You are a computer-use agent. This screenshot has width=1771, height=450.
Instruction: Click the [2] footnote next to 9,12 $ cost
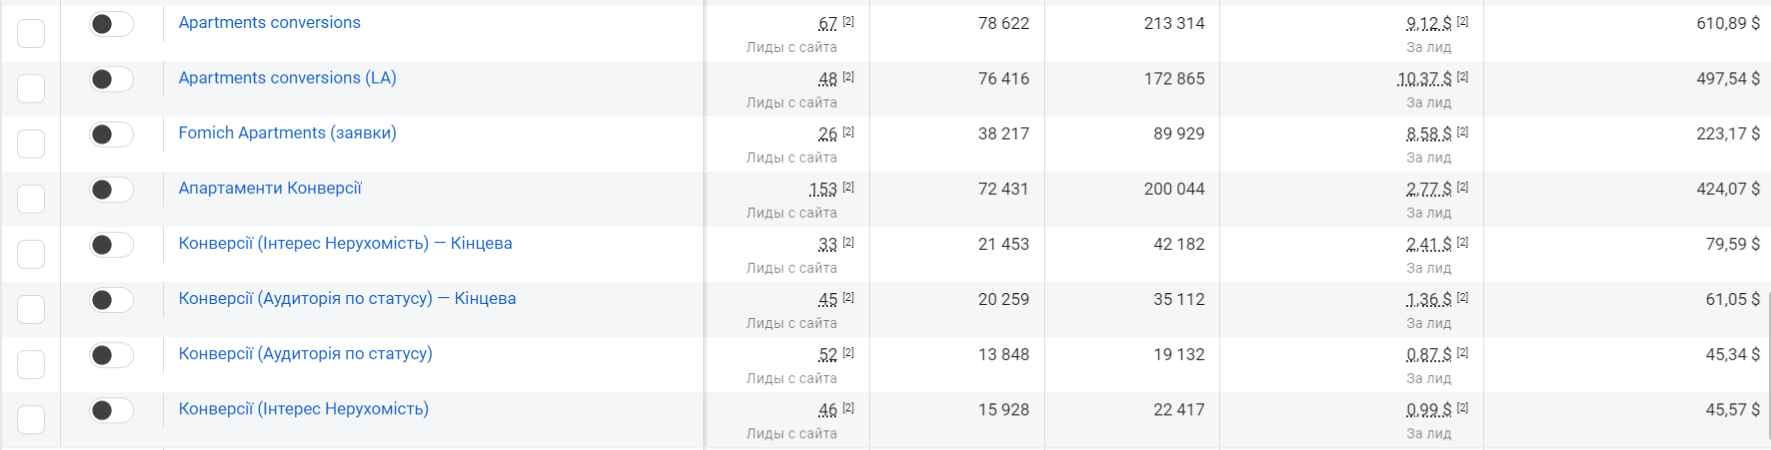(1462, 21)
